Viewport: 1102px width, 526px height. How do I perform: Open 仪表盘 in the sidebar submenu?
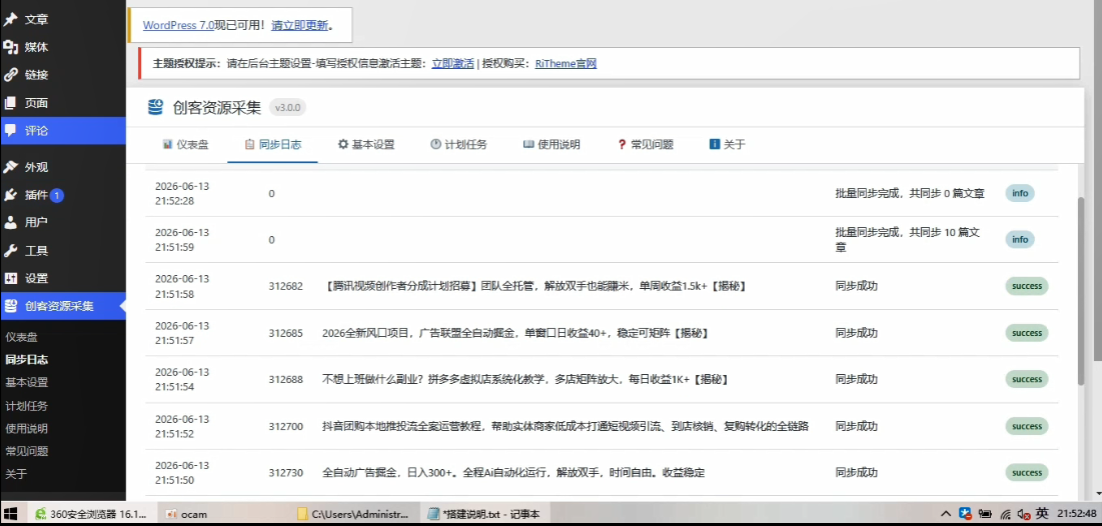pyautogui.click(x=22, y=337)
